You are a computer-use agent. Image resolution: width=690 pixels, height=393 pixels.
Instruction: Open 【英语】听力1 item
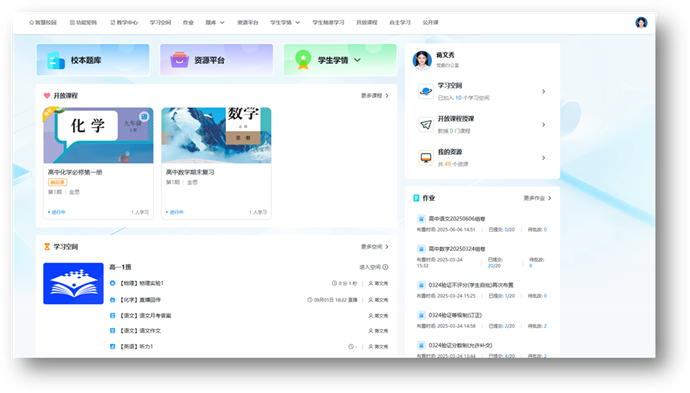pos(136,346)
